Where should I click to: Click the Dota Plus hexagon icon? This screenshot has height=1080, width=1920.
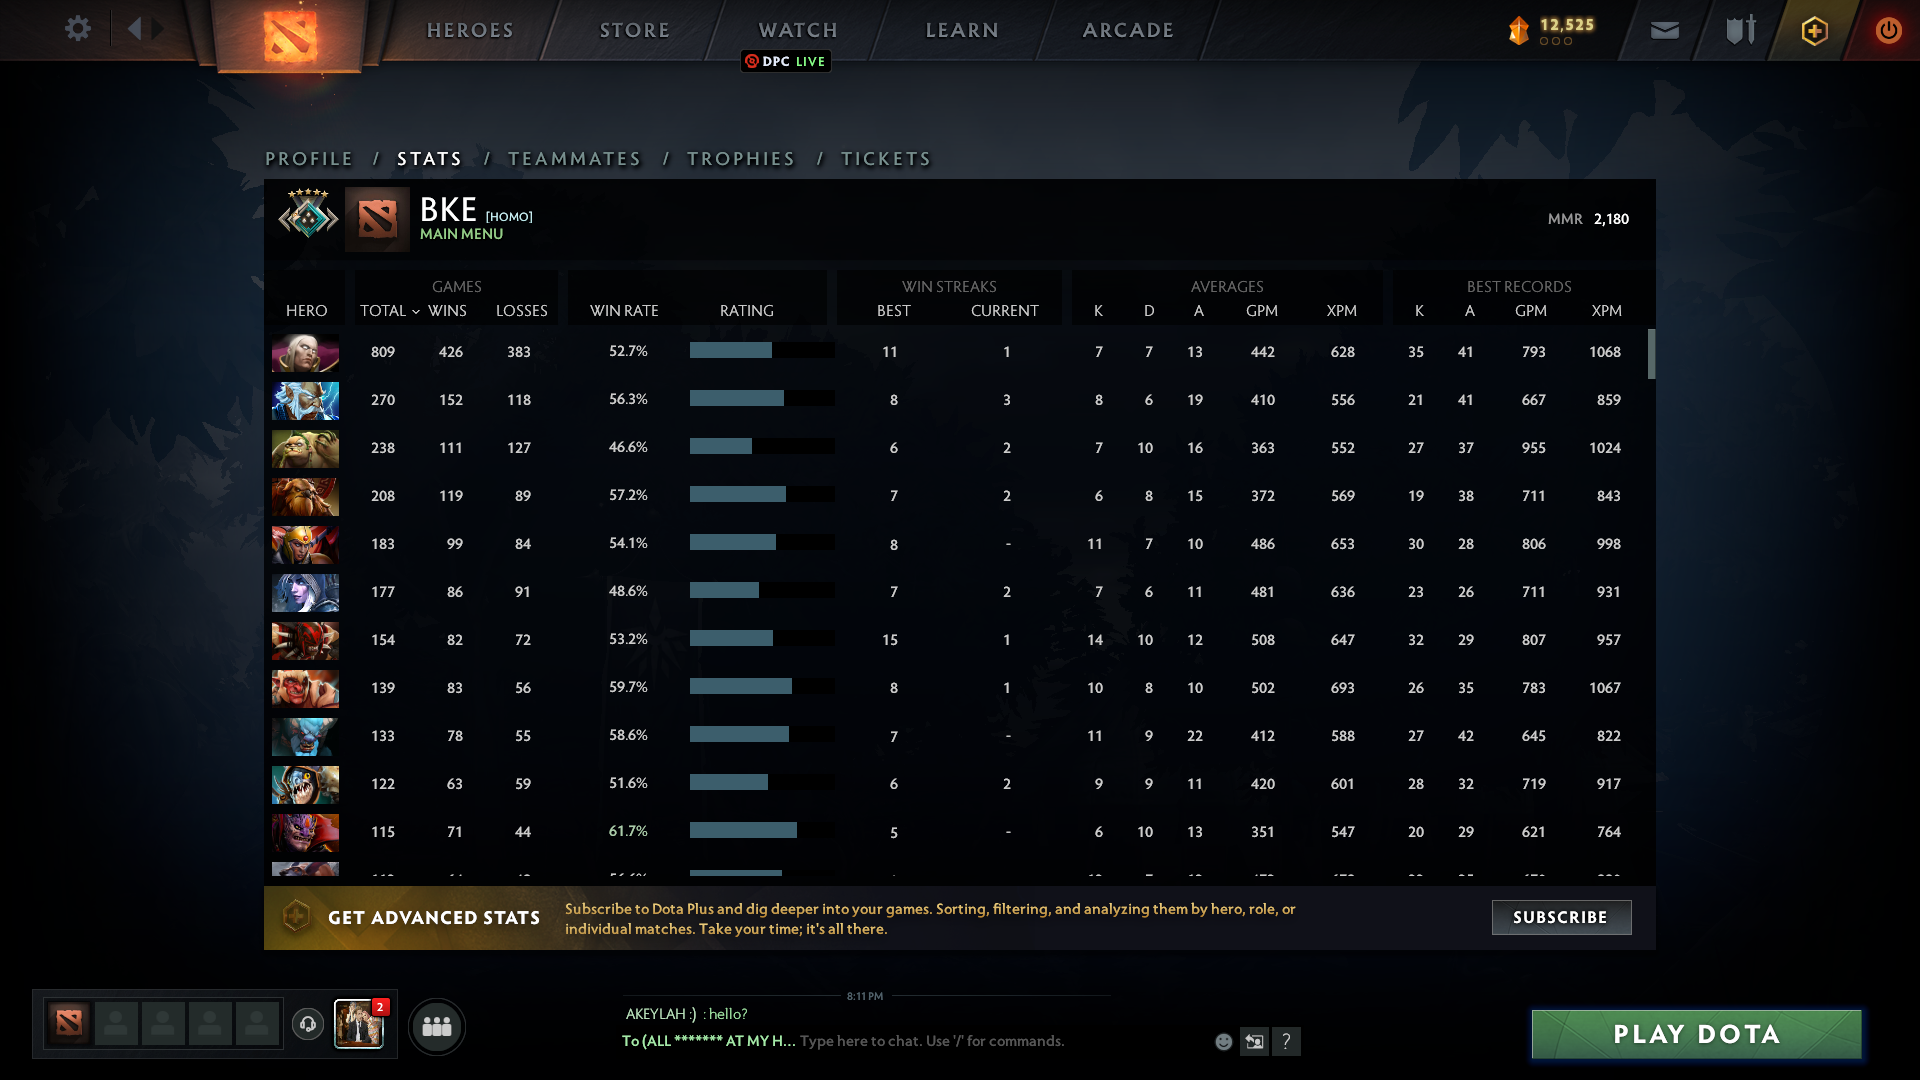click(x=1814, y=30)
